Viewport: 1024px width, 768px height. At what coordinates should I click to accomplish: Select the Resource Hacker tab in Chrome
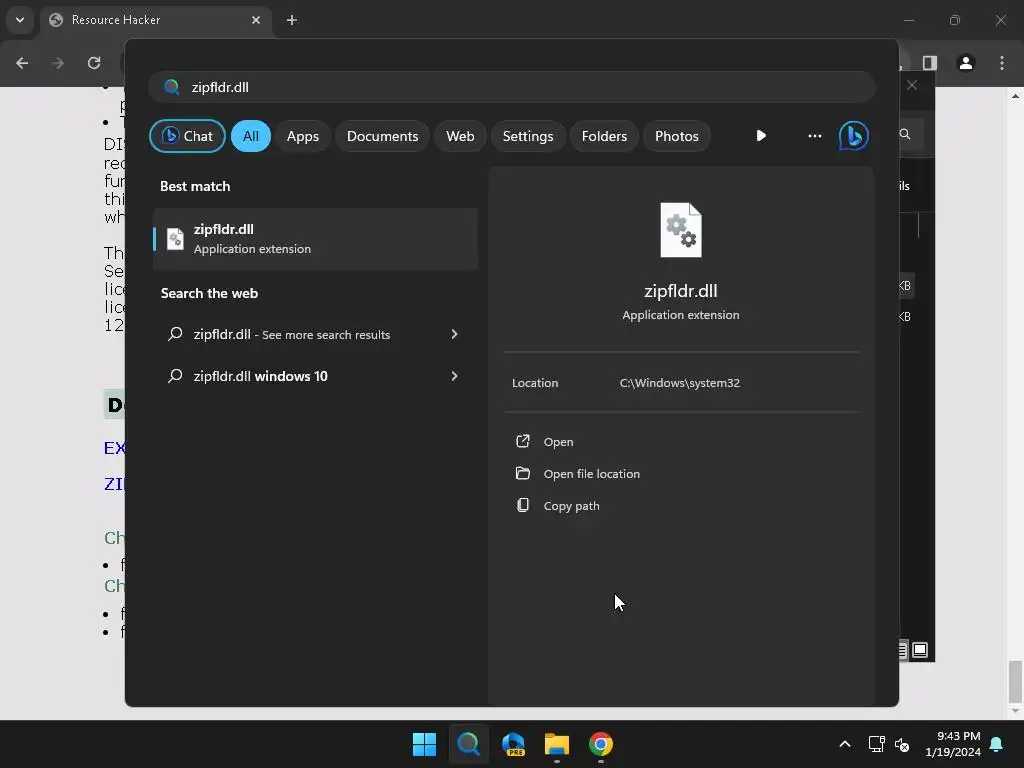click(x=155, y=20)
